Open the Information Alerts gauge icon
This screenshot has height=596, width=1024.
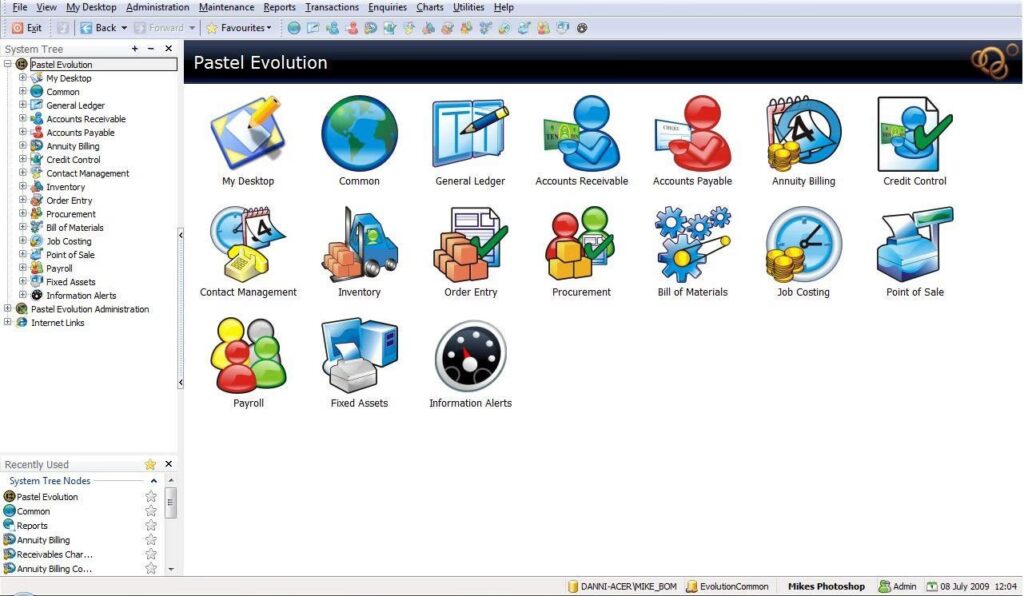pyautogui.click(x=470, y=357)
